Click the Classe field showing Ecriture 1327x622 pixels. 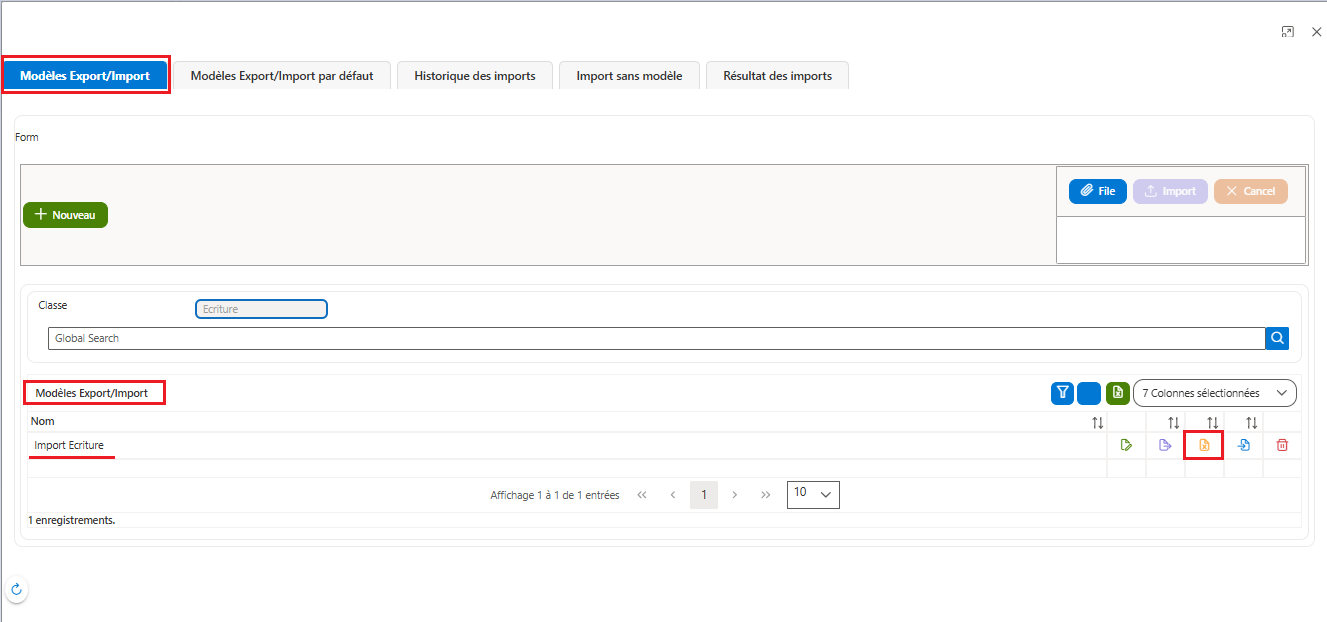pyautogui.click(x=261, y=310)
